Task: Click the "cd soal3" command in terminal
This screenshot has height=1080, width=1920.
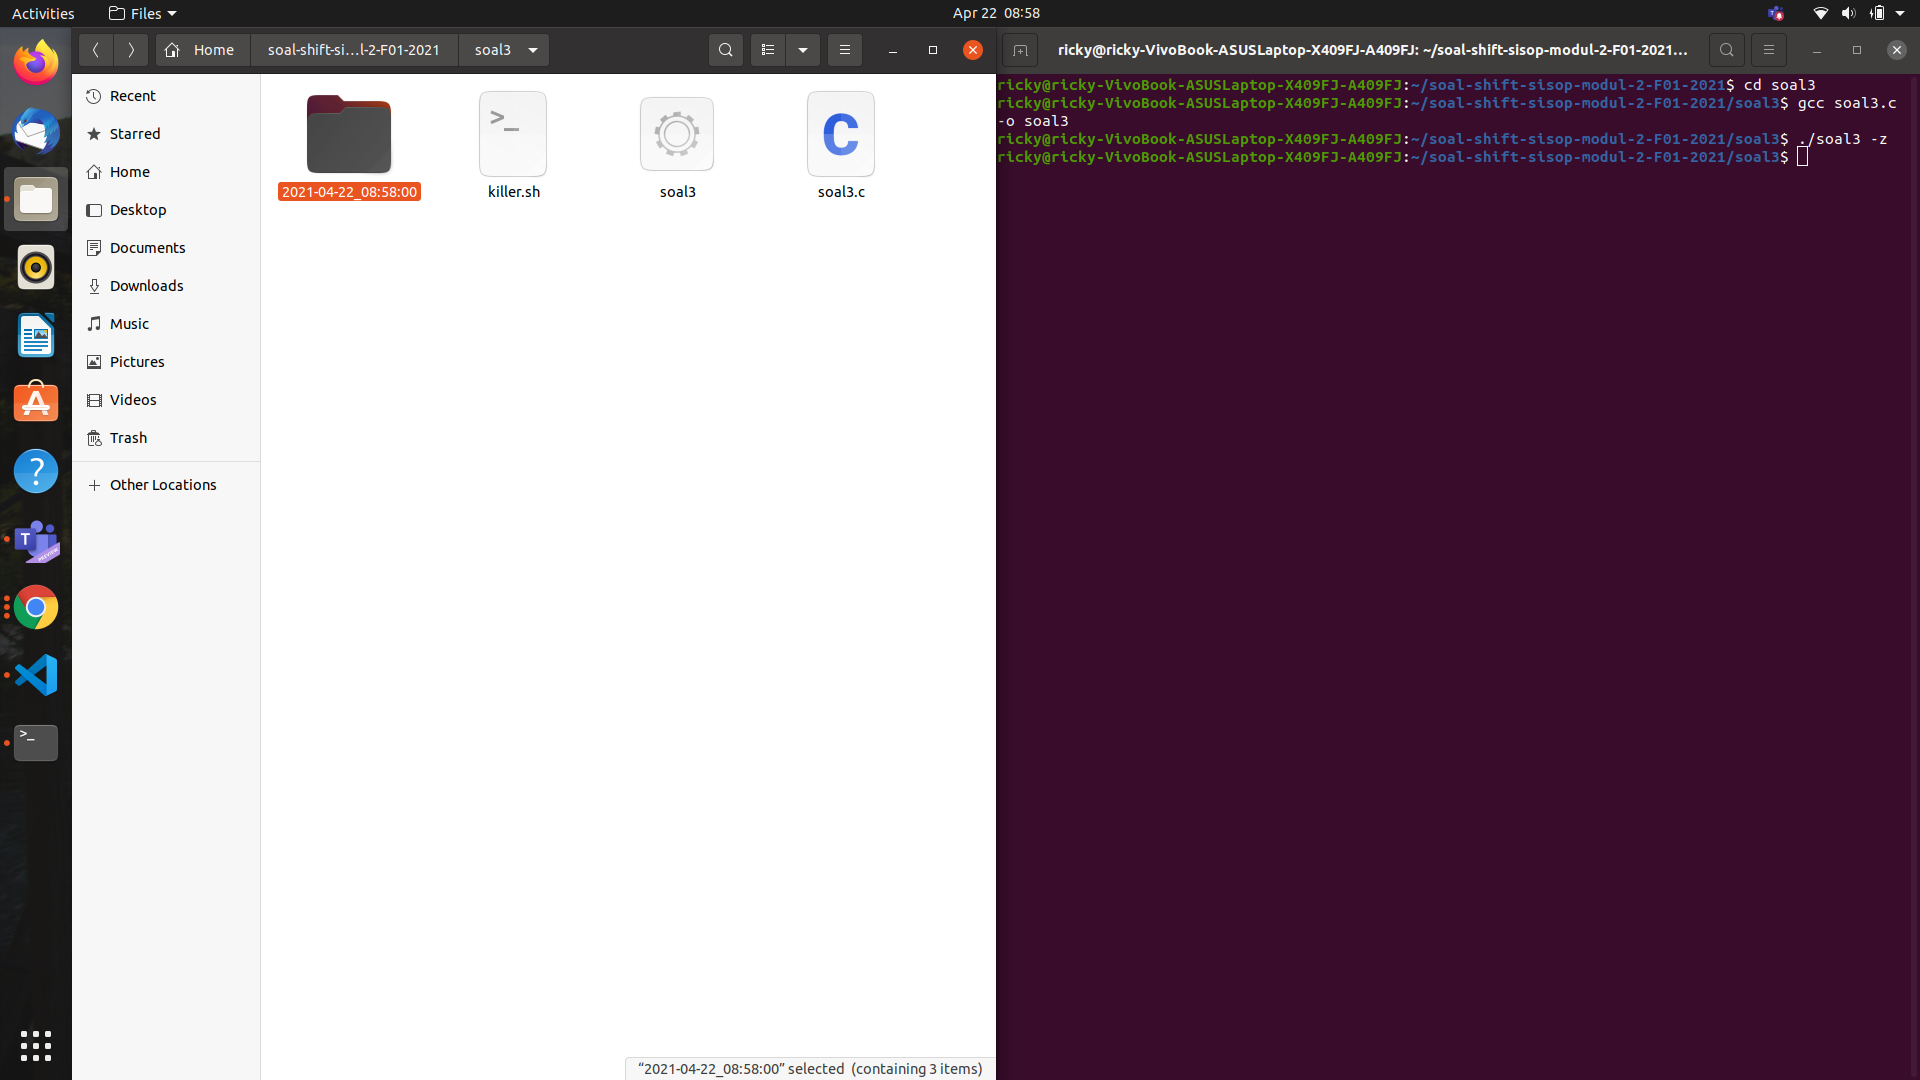Action: pos(1780,85)
